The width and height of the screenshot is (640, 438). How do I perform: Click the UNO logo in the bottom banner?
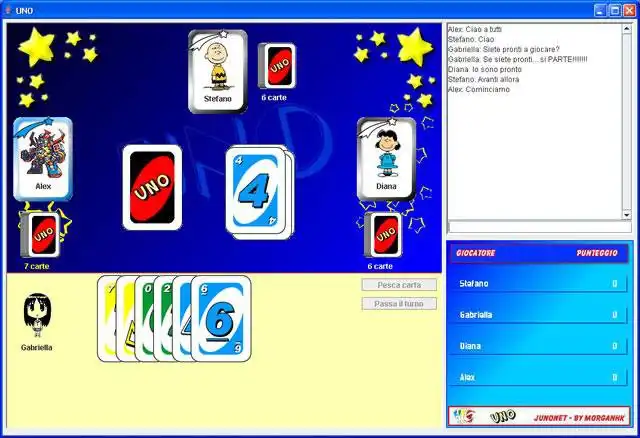tap(503, 416)
